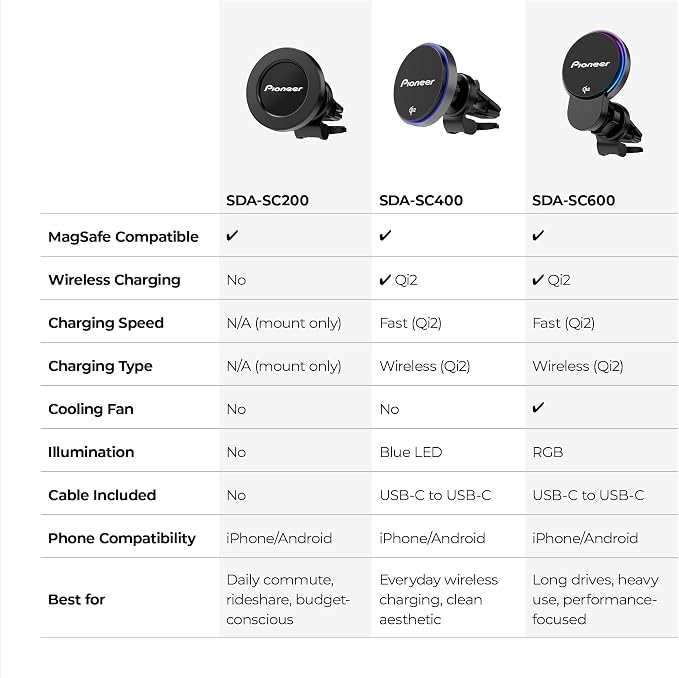Click the Wireless Charging row label
Viewport: 679px width, 678px height.
point(114,280)
